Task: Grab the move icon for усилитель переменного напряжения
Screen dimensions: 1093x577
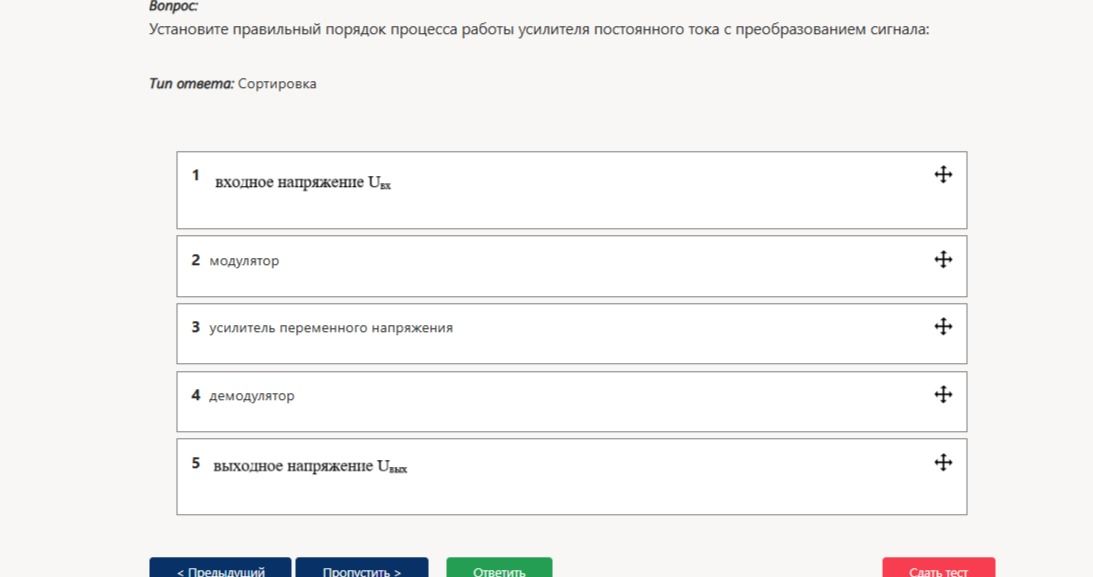Action: click(943, 326)
